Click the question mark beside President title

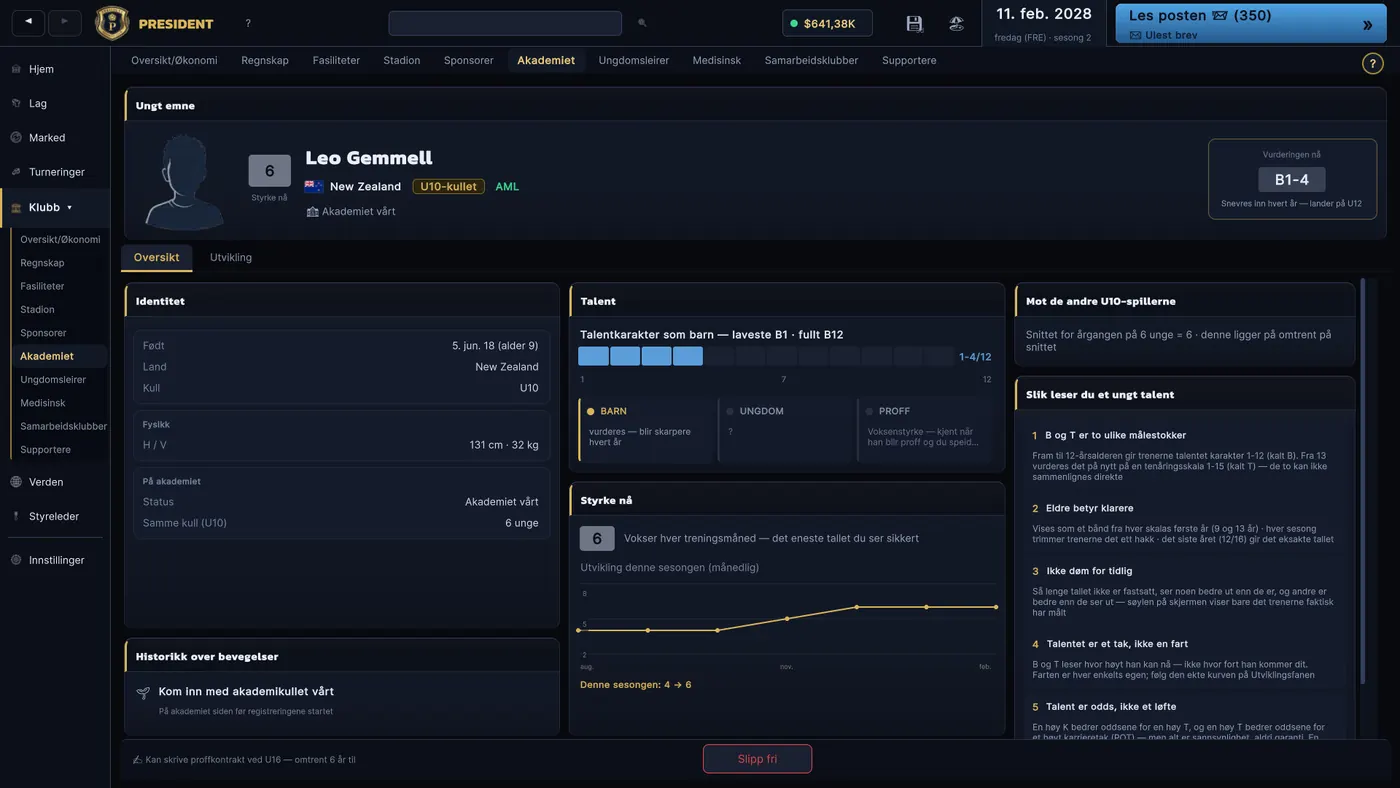(248, 23)
